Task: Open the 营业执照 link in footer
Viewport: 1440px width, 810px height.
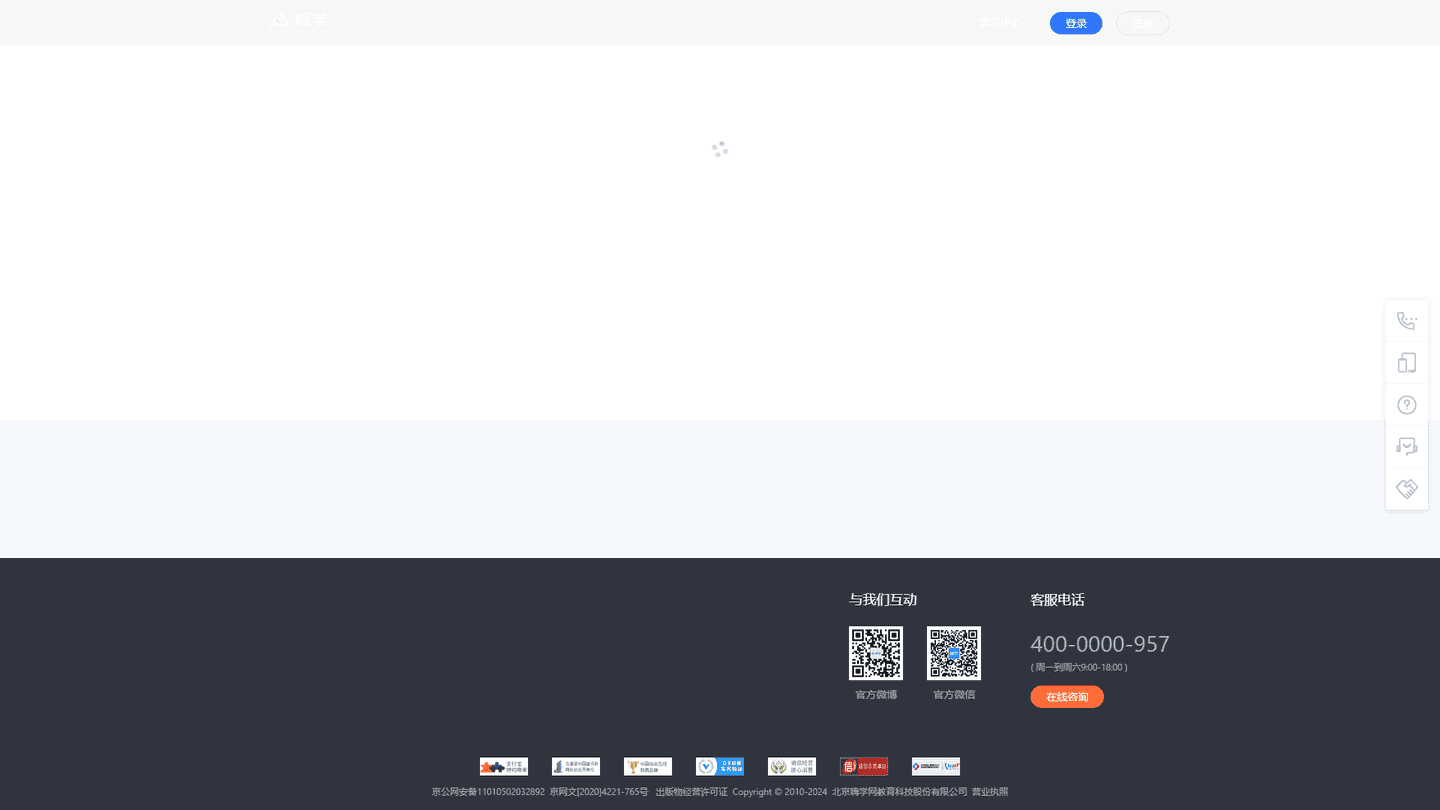Action: pyautogui.click(x=990, y=792)
